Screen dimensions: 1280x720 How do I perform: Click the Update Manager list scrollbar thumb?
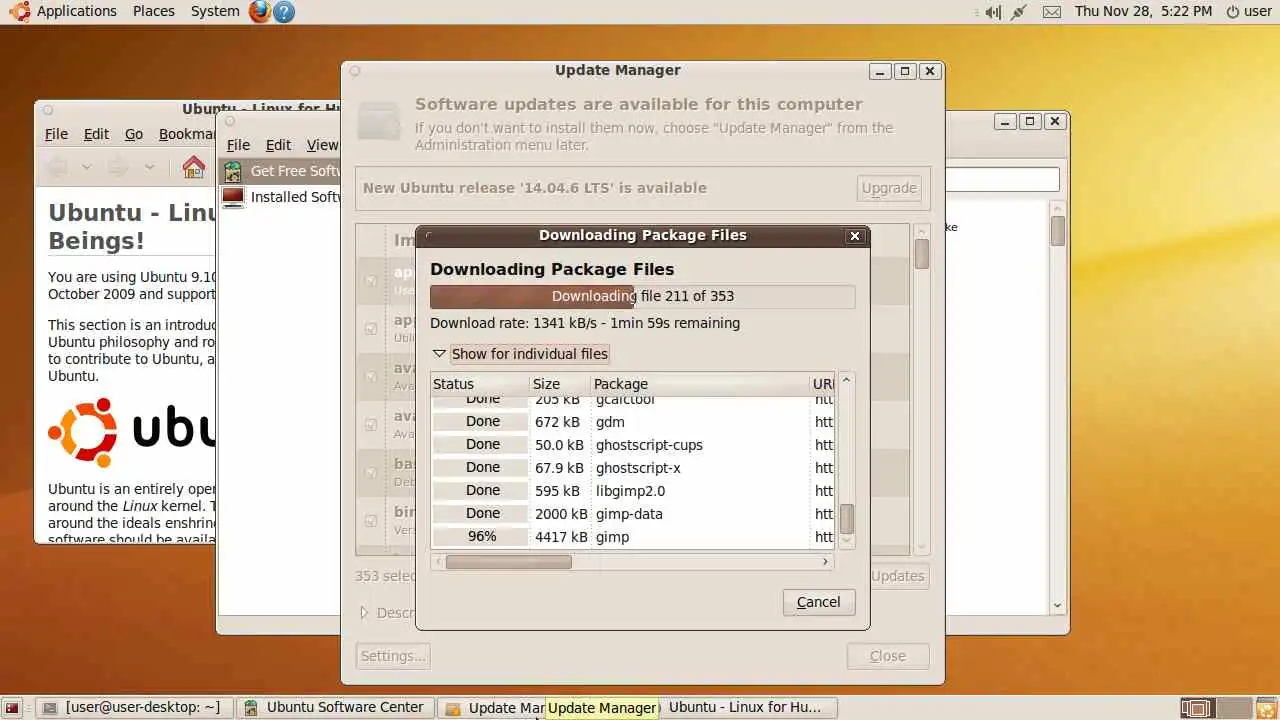921,253
